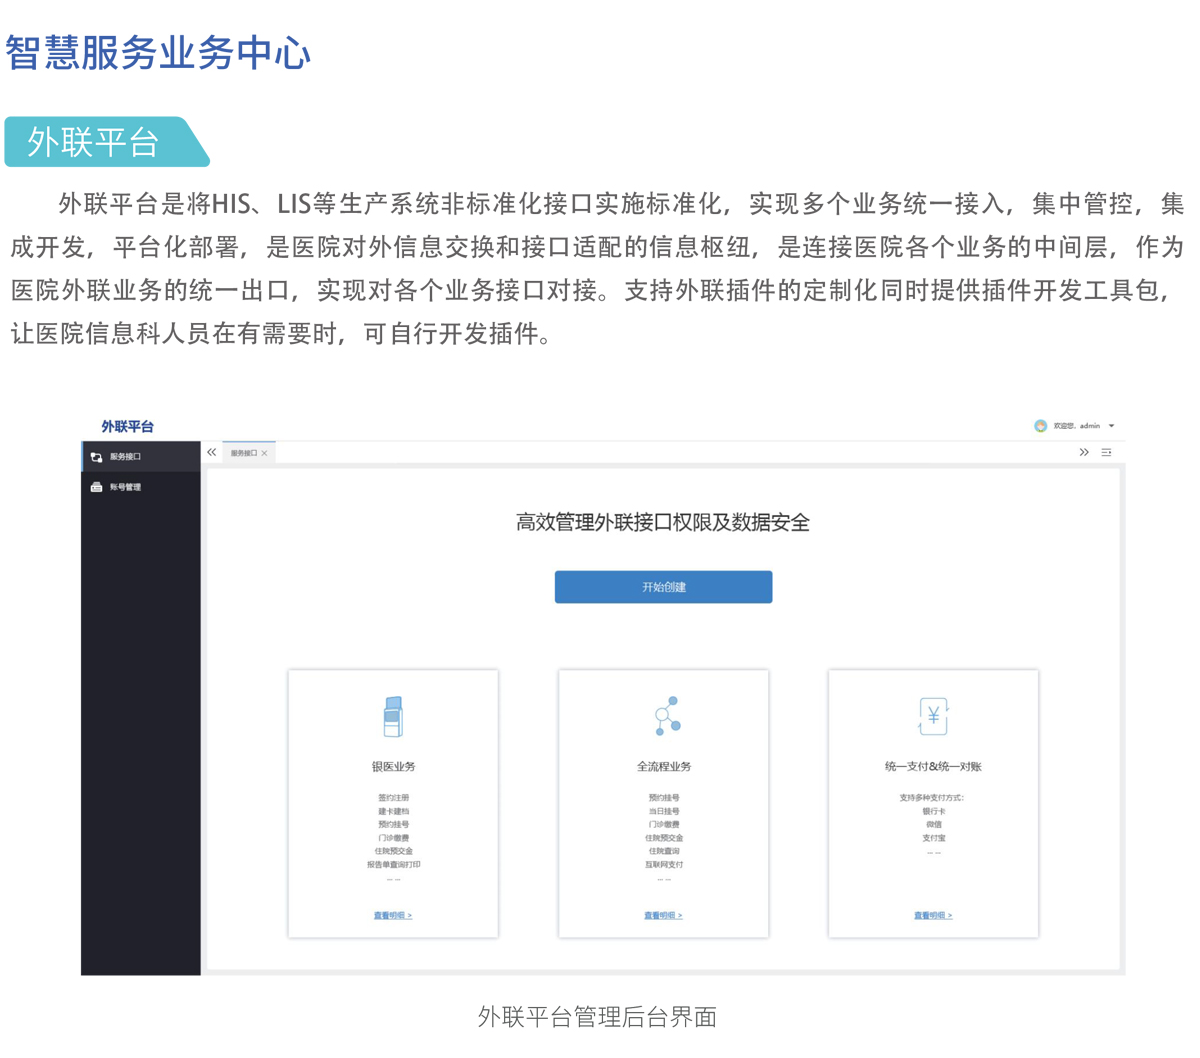Click the admin user avatar
This screenshot has width=1200, height=1058.
click(x=1040, y=426)
